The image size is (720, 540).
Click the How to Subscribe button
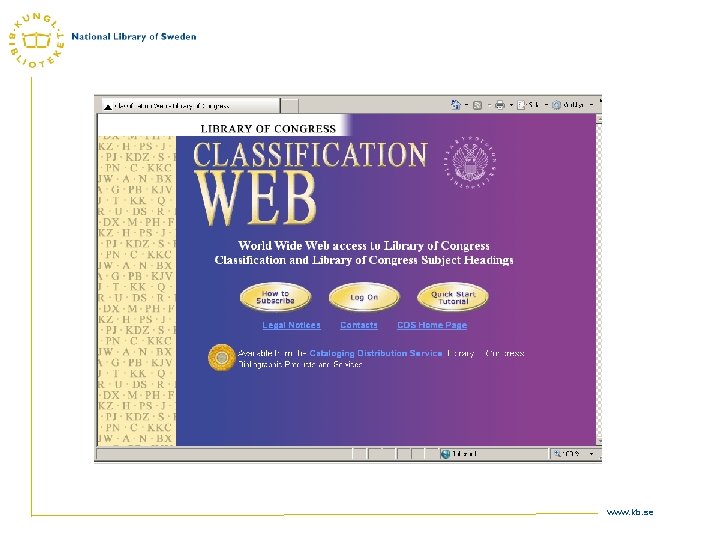pos(276,297)
